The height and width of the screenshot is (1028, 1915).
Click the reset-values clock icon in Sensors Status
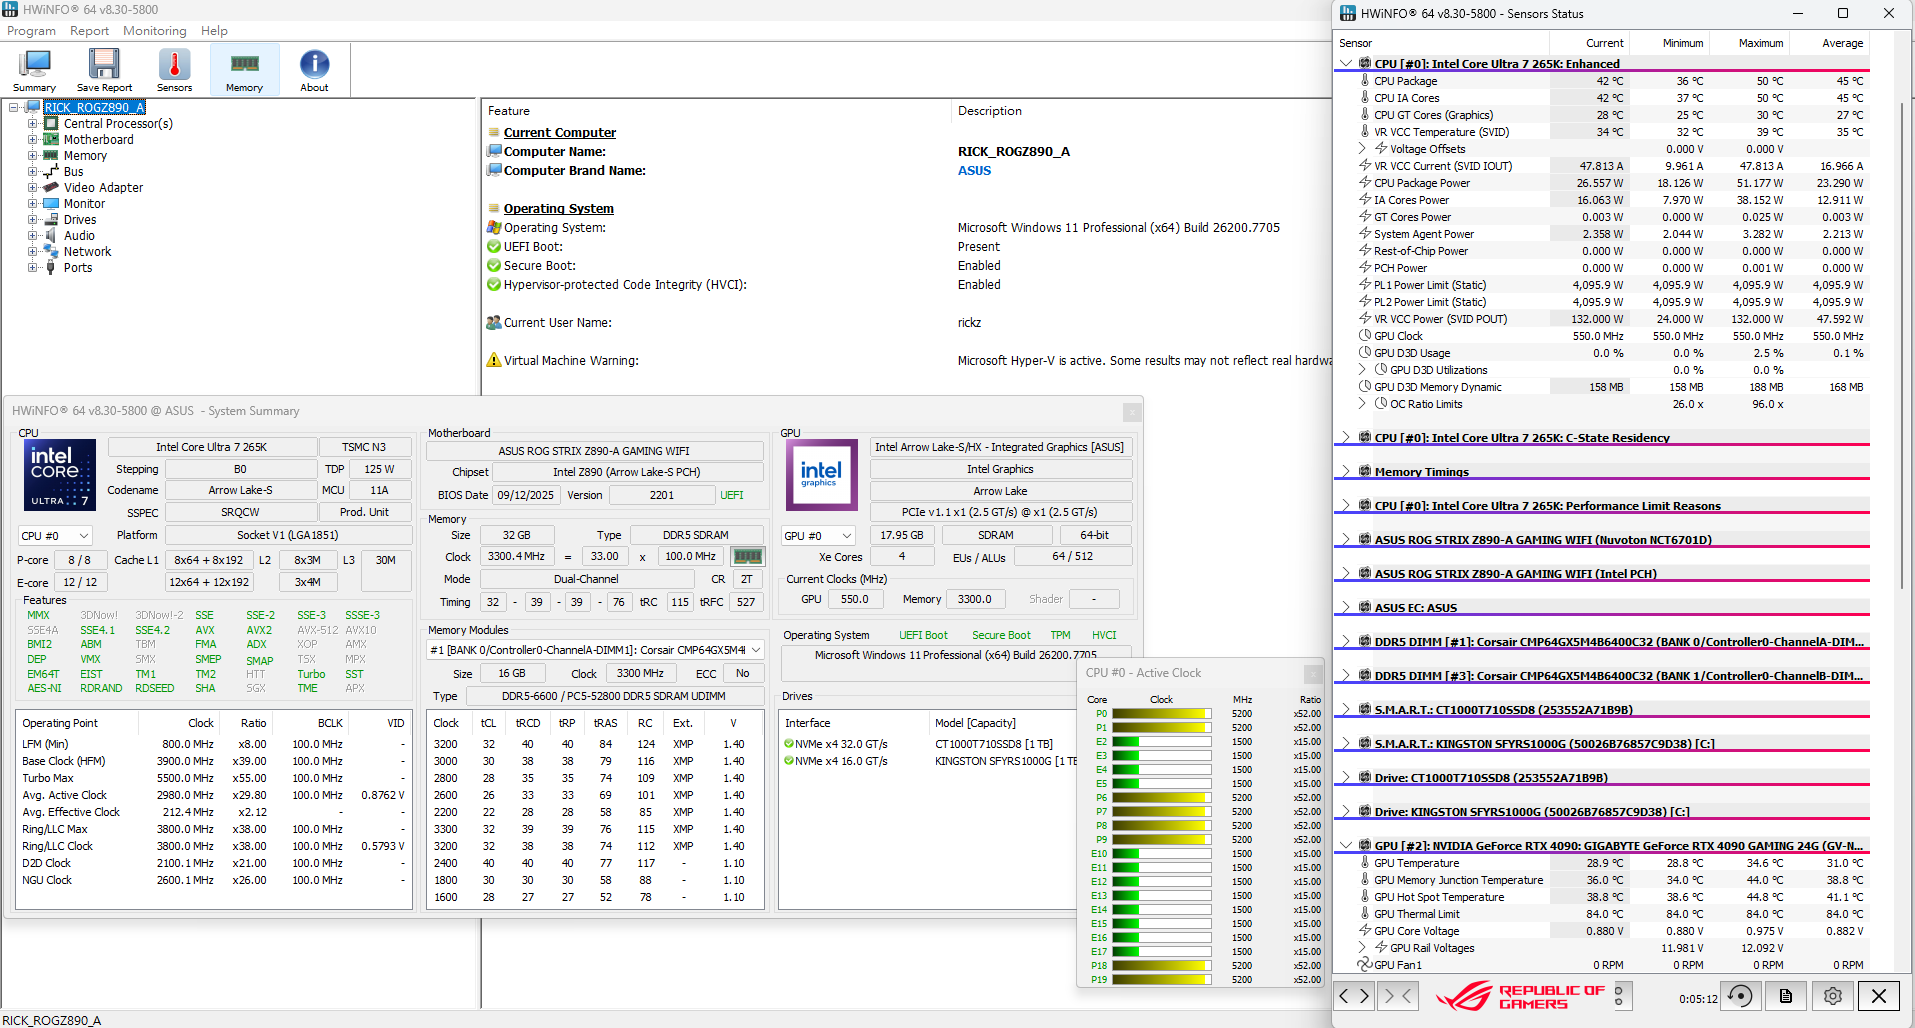click(1740, 996)
